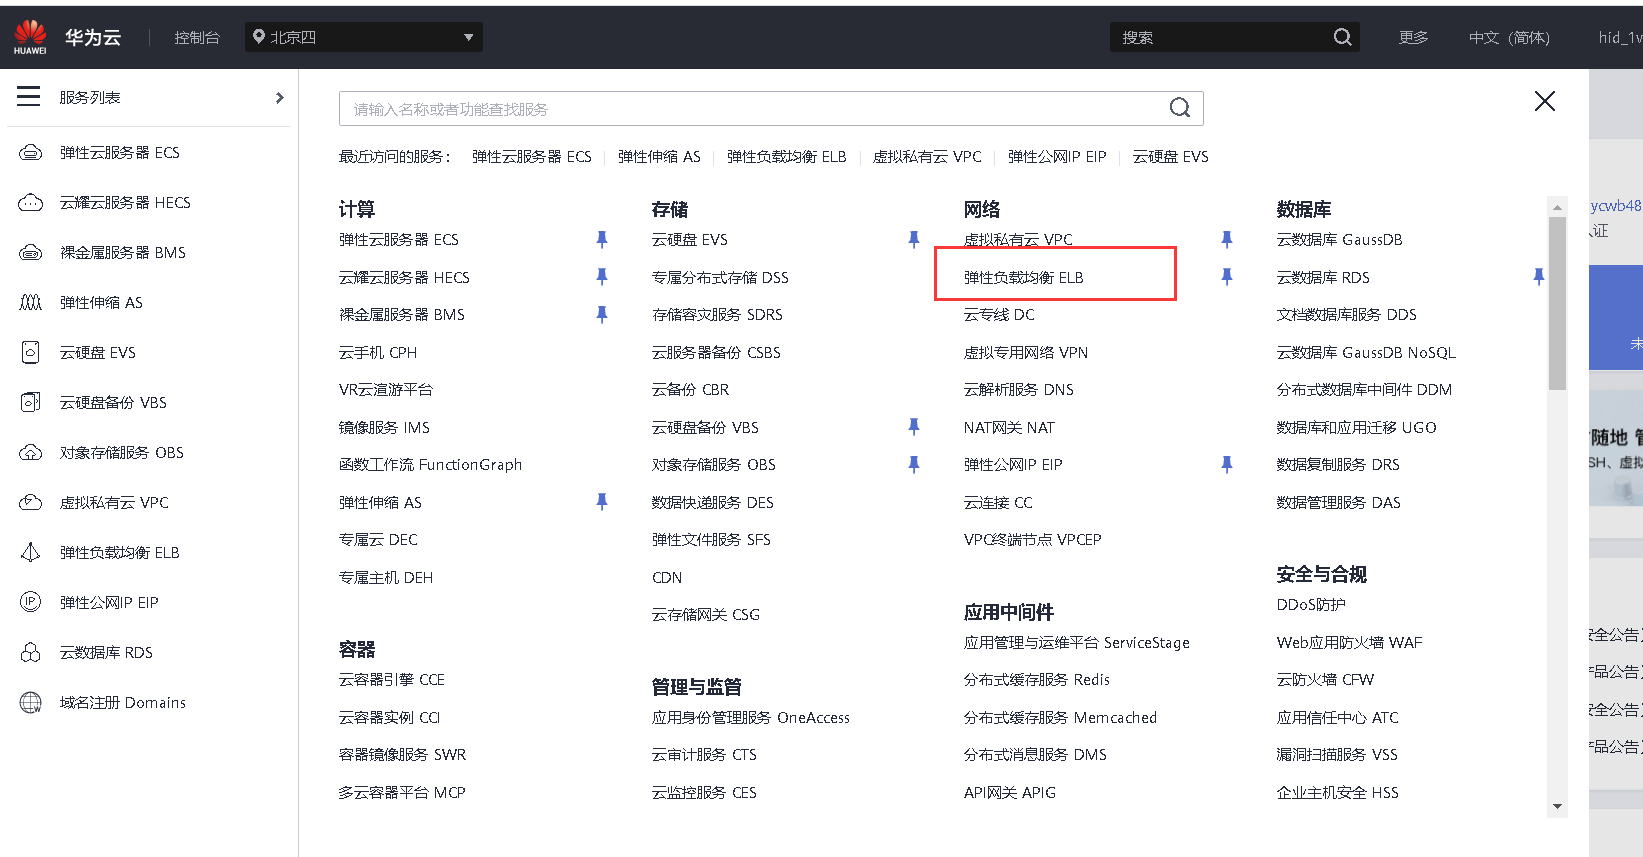Open recent service 云硬盘 EVS
The height and width of the screenshot is (857, 1643).
1171,157
